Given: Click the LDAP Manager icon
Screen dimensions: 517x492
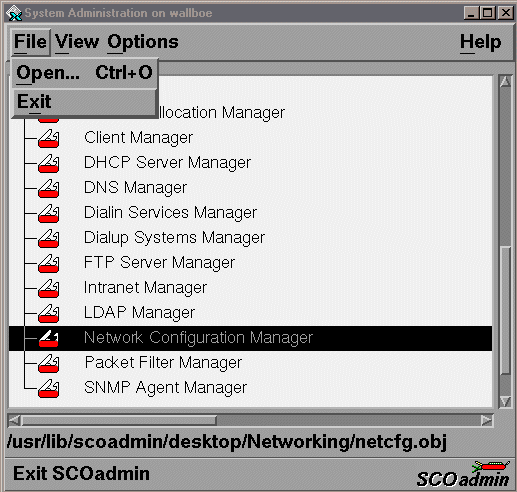Looking at the screenshot, I should (x=49, y=313).
